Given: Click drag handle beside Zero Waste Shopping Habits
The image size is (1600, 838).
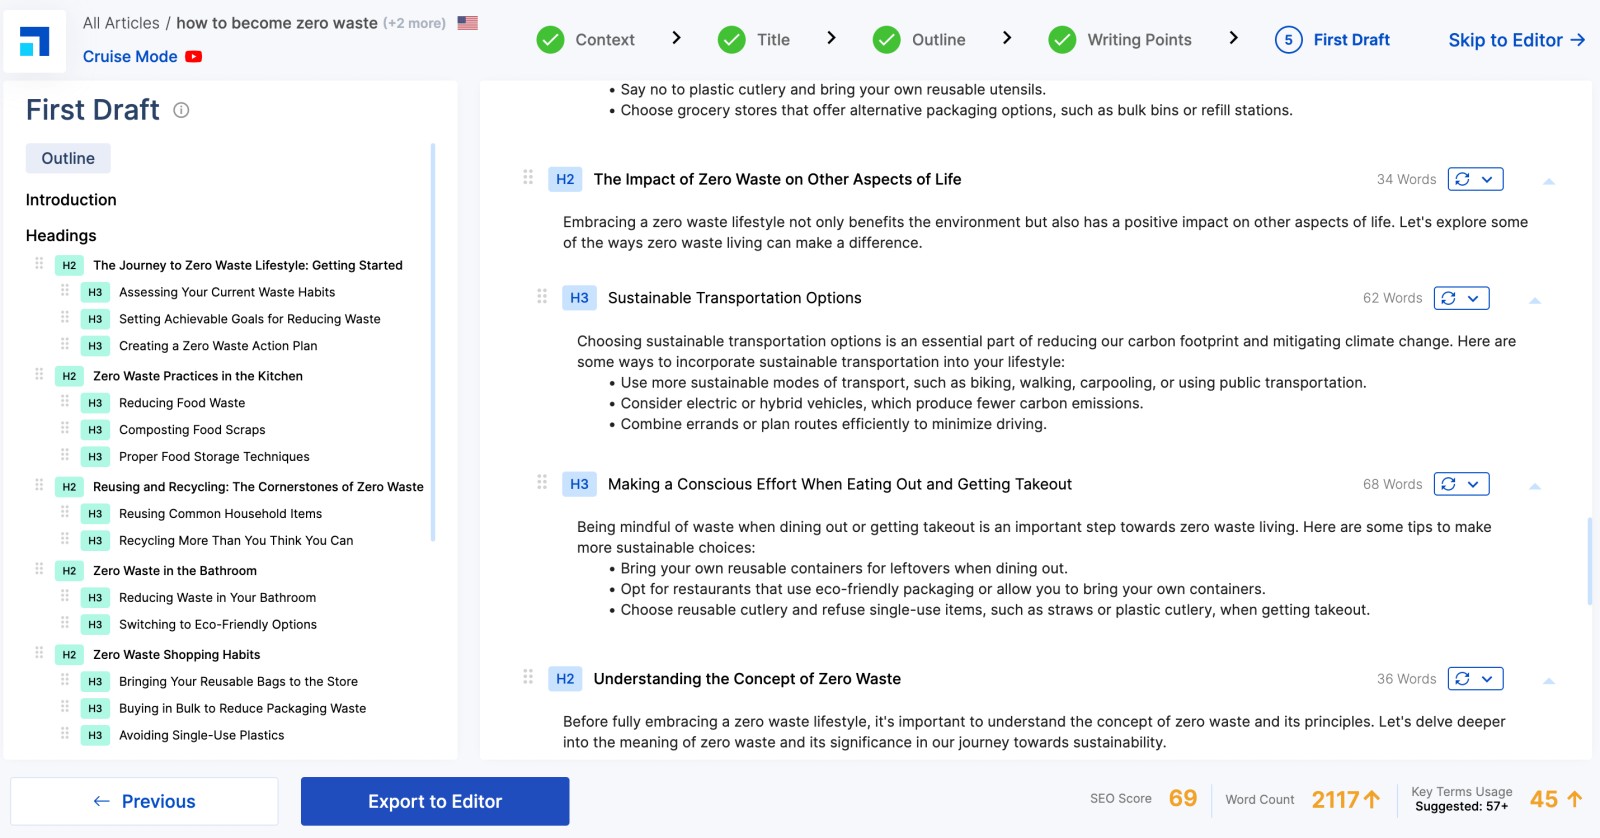Looking at the screenshot, I should coord(39,653).
